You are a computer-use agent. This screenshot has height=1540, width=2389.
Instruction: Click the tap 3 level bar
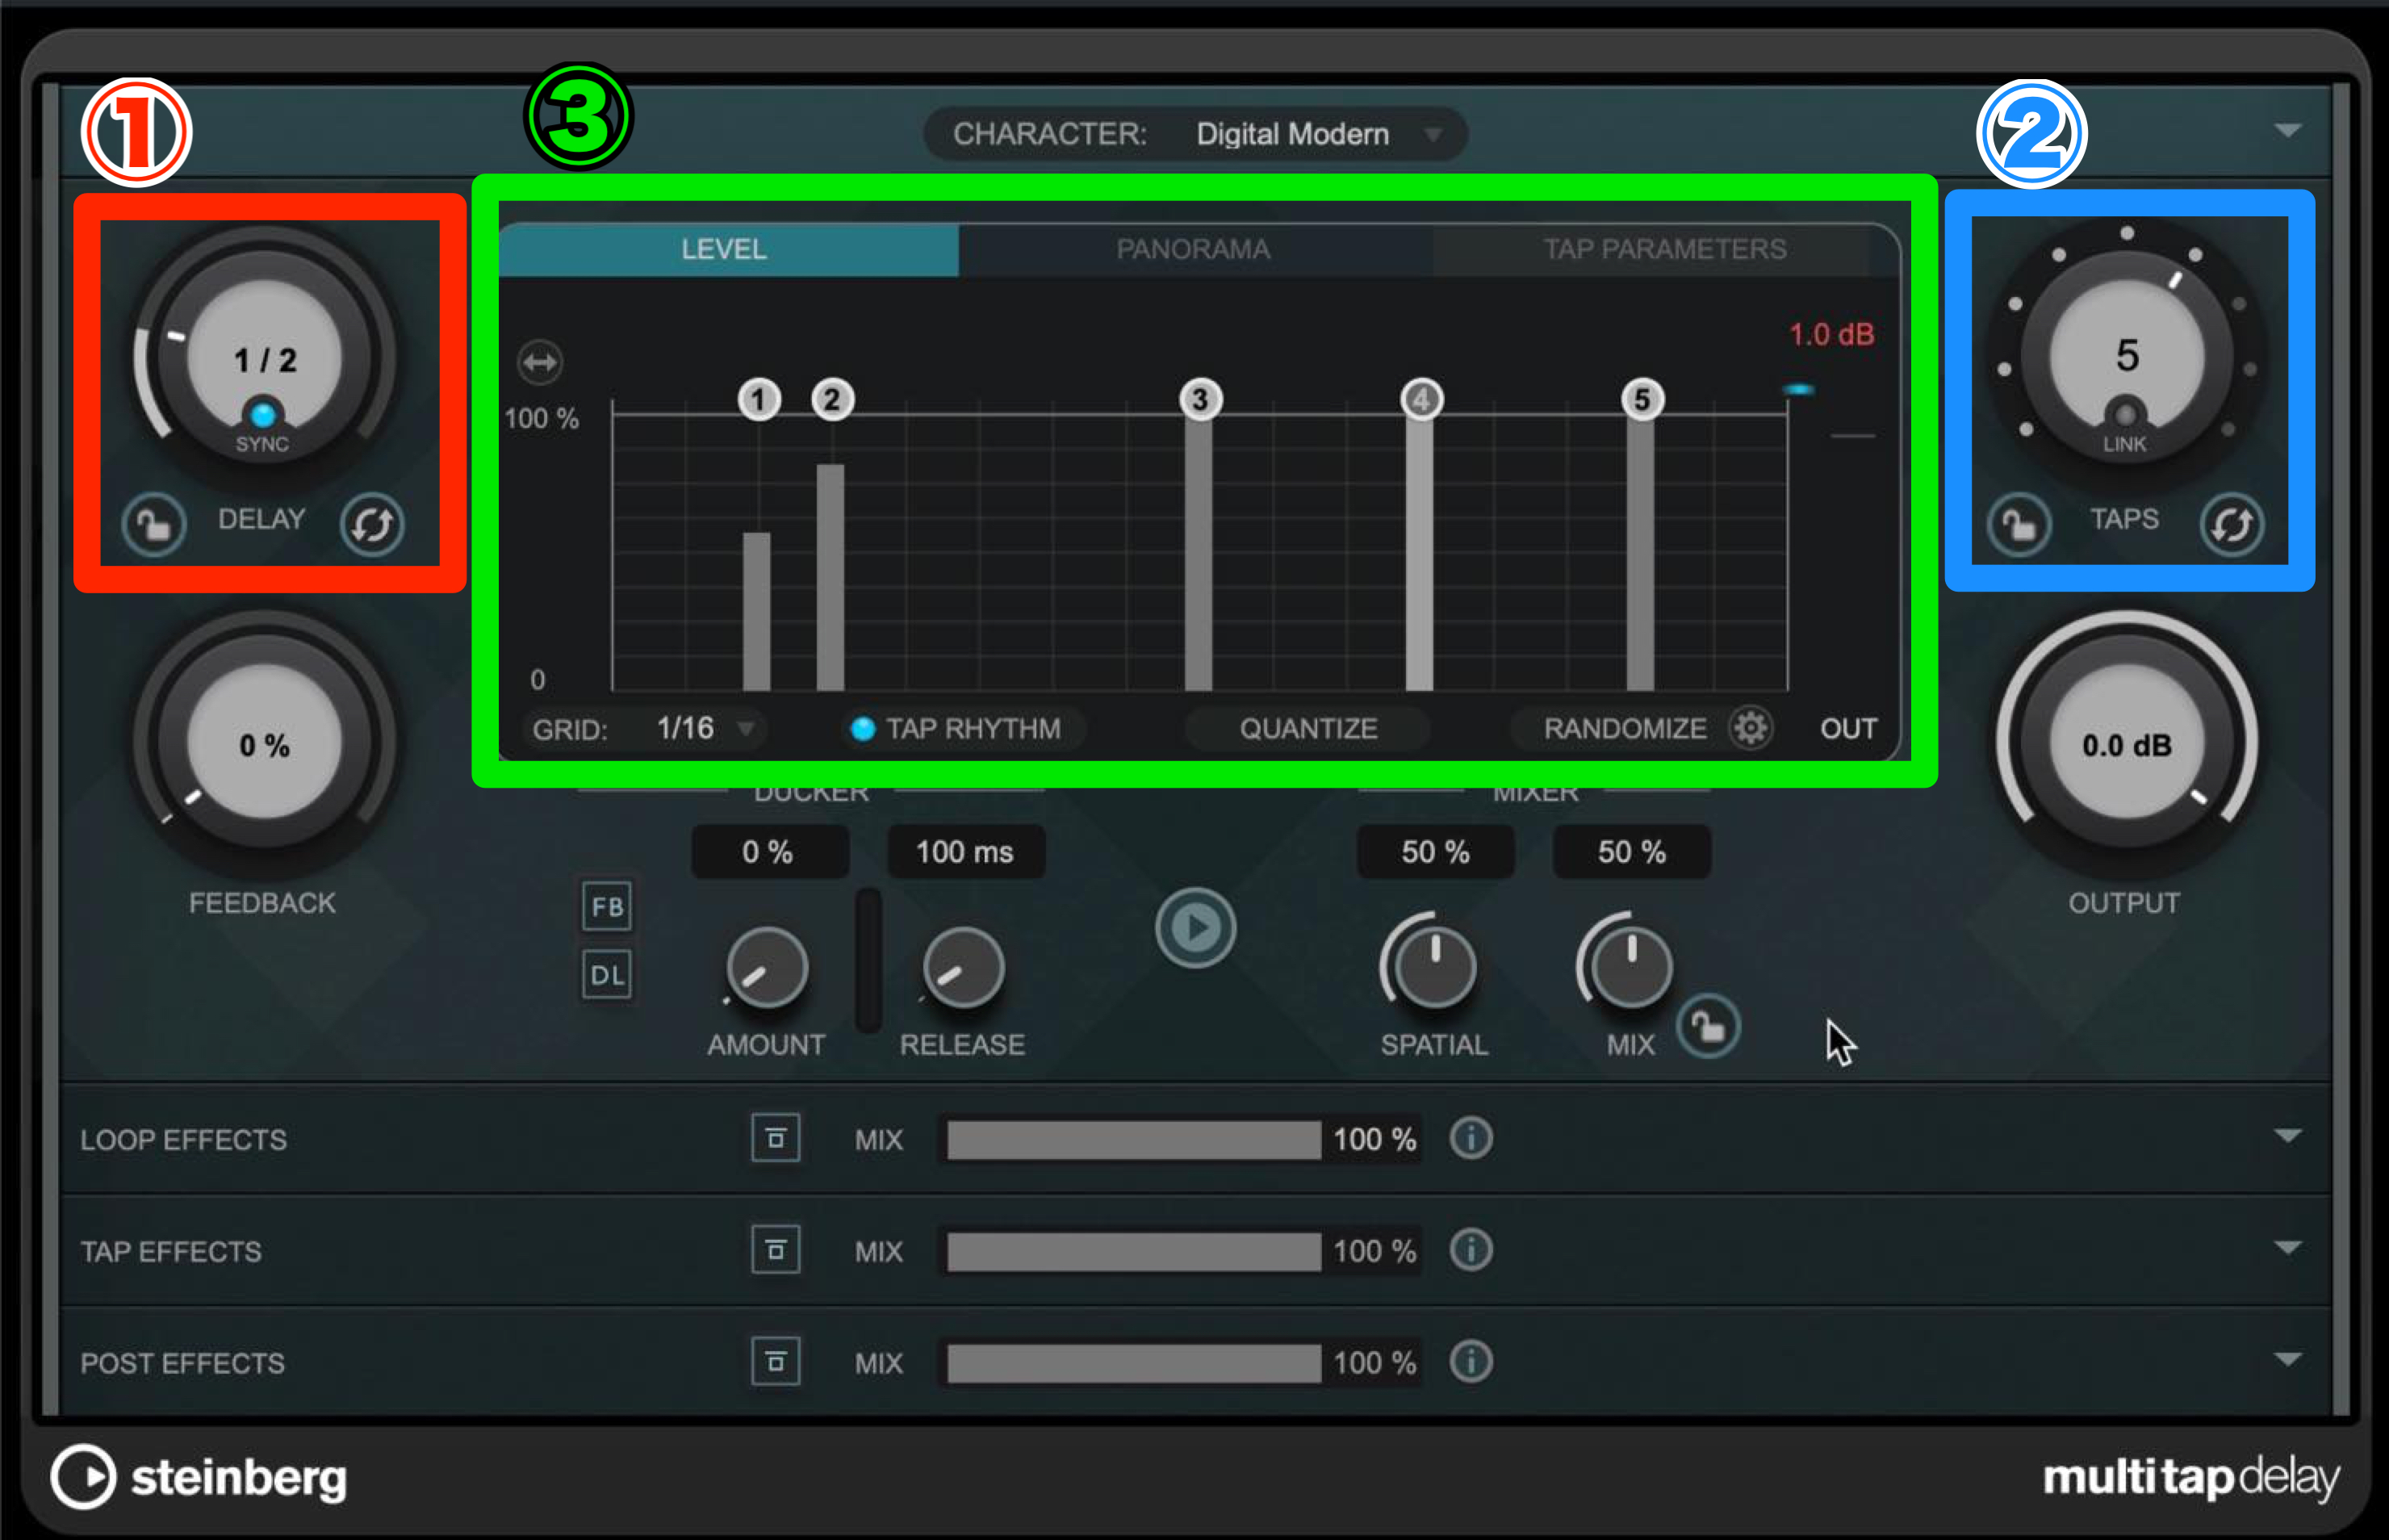click(x=1199, y=553)
